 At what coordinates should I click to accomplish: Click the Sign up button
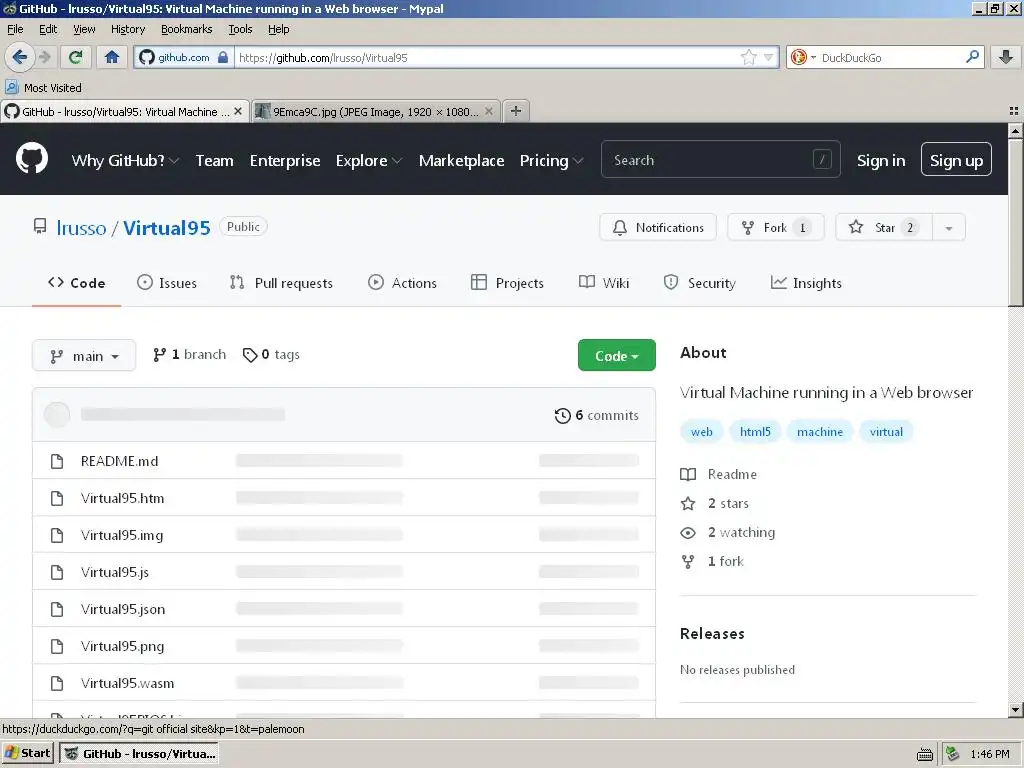956,160
